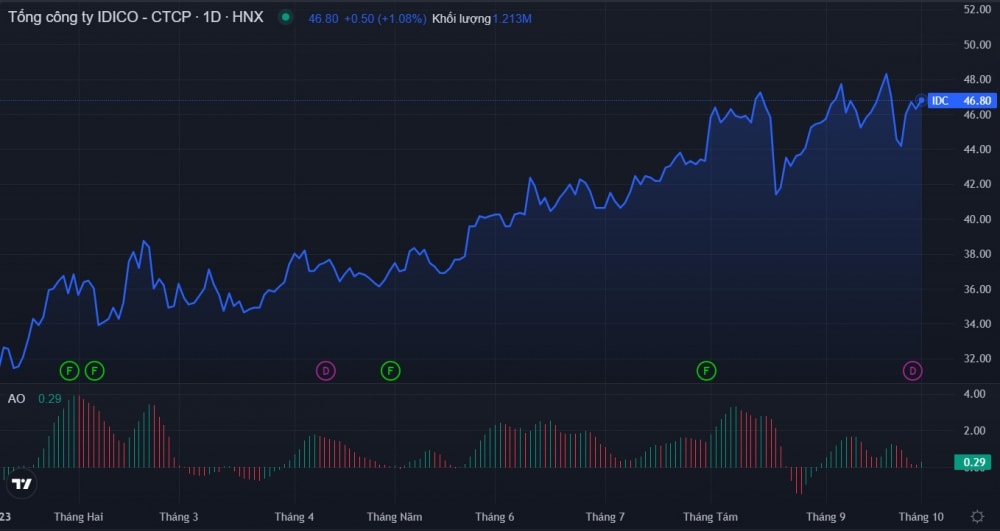
Task: Click the 32.00 price axis label
Action: (x=977, y=359)
